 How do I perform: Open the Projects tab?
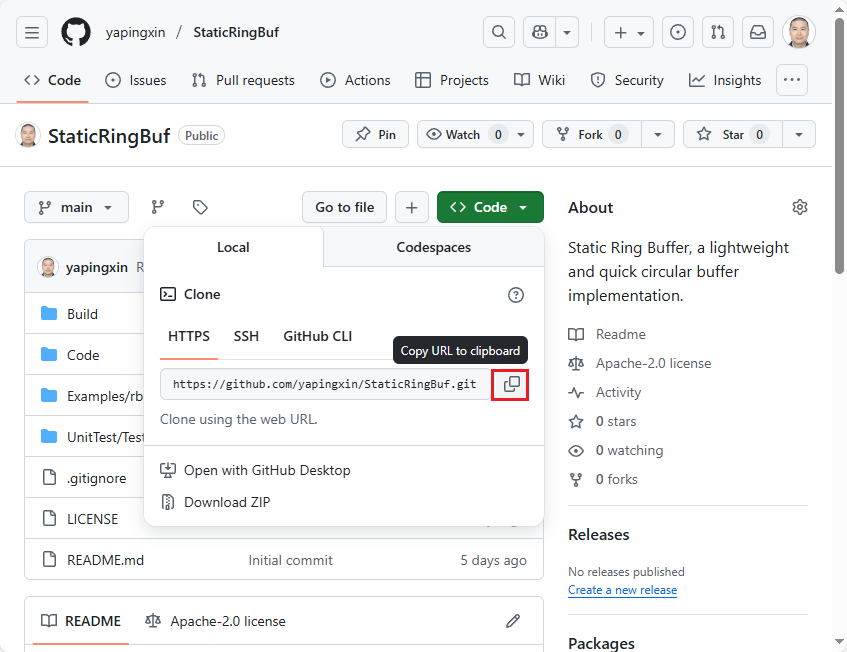pyautogui.click(x=452, y=80)
